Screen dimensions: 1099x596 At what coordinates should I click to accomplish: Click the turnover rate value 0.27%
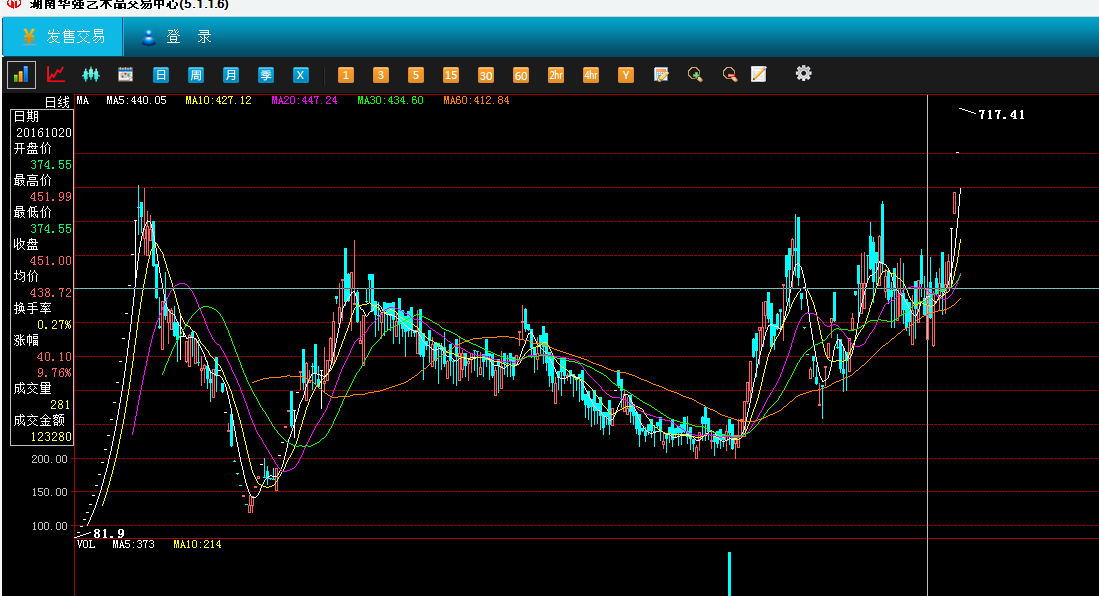[54, 325]
